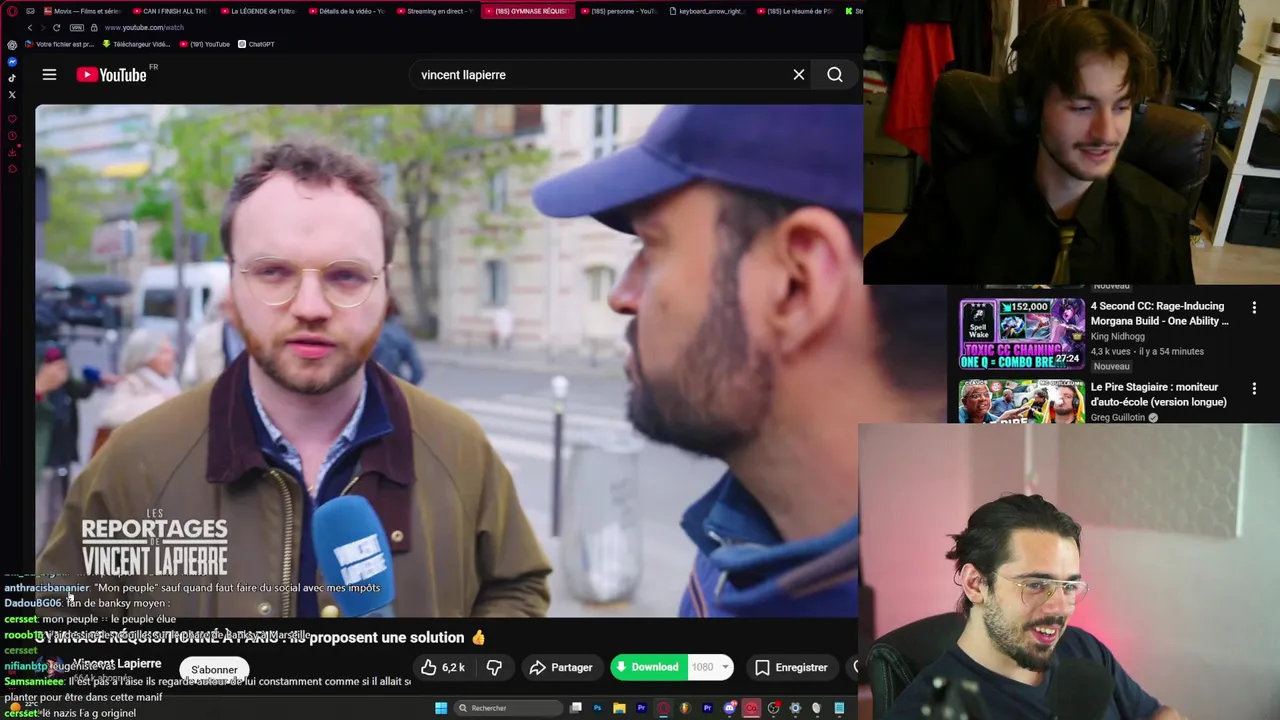
Task: Open the ChatGPT bookmark
Action: (256, 44)
